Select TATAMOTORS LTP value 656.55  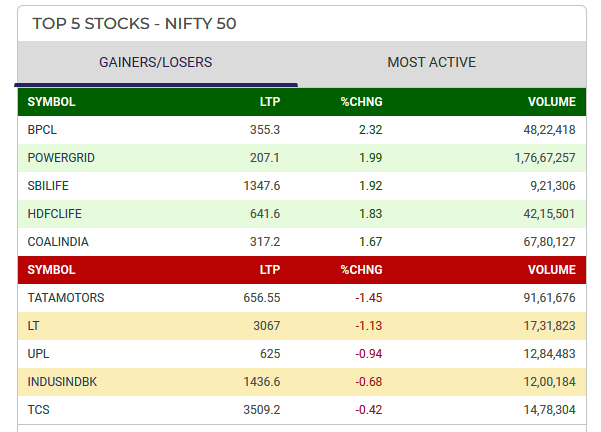pos(262,298)
